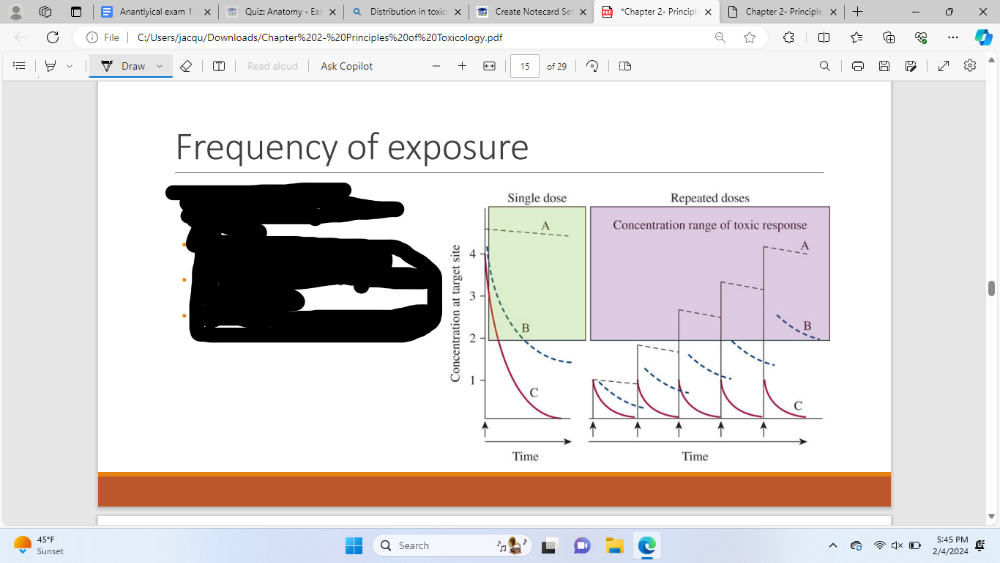Open the PDF table of contents

(x=18, y=66)
